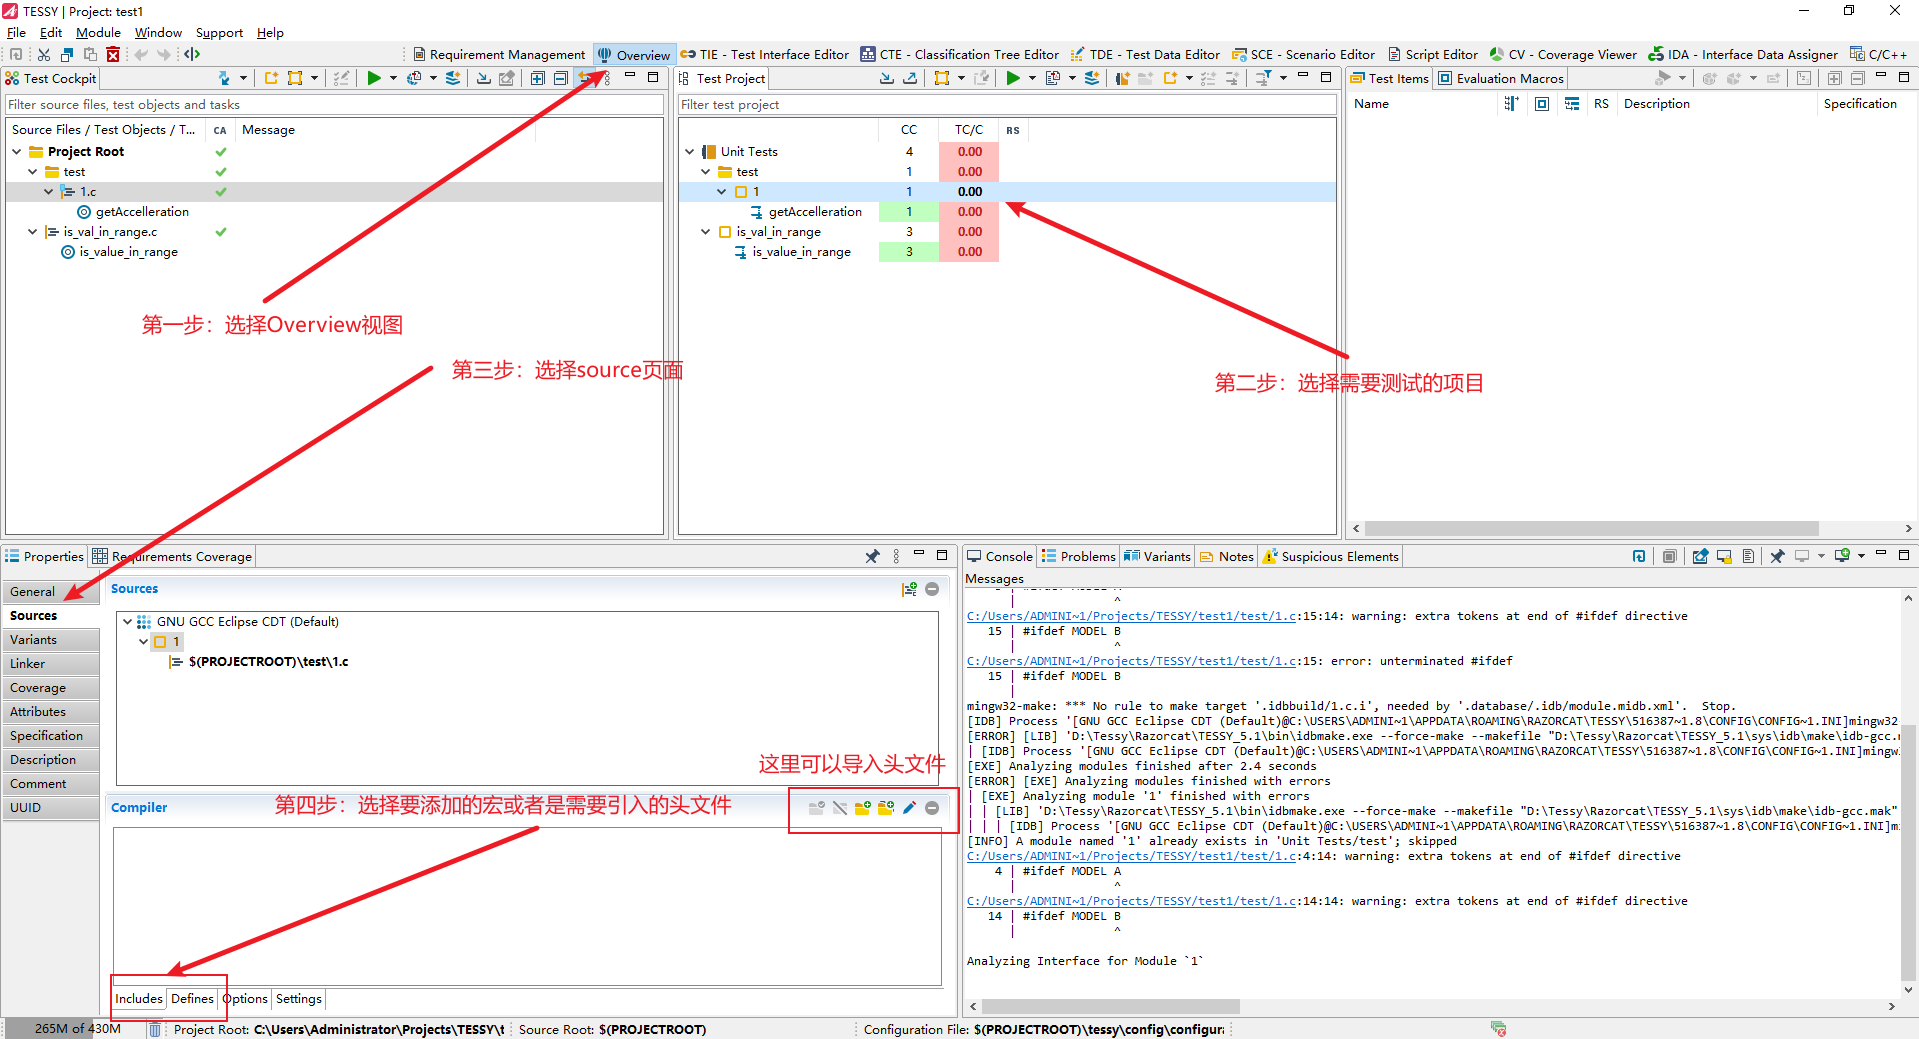
Task: Click Open Console icon in Console toolbar
Action: click(1842, 556)
